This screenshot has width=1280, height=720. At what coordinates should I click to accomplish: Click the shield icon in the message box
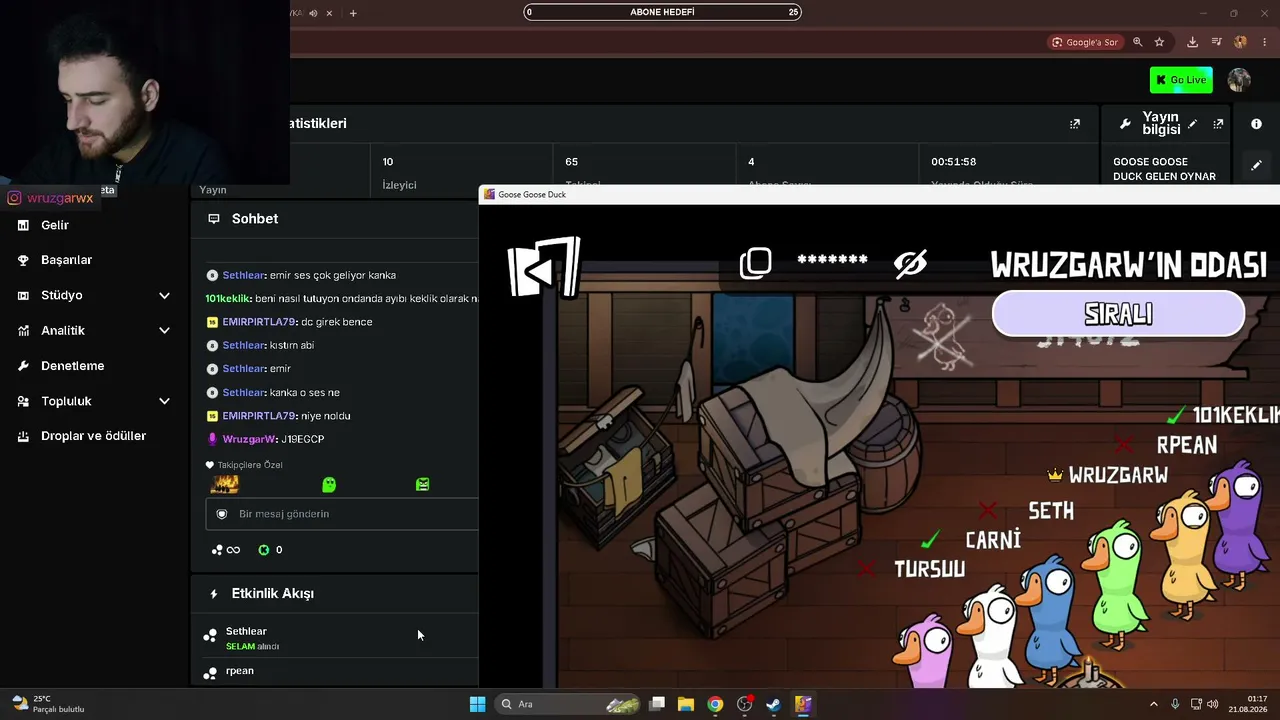tap(222, 514)
